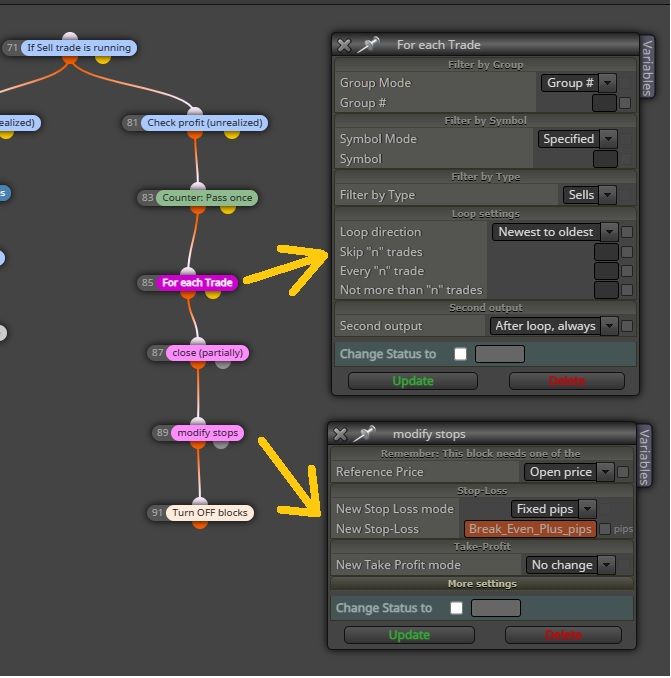This screenshot has height=678, width=671.
Task: Close the For each Trade panel
Action: pyautogui.click(x=344, y=45)
